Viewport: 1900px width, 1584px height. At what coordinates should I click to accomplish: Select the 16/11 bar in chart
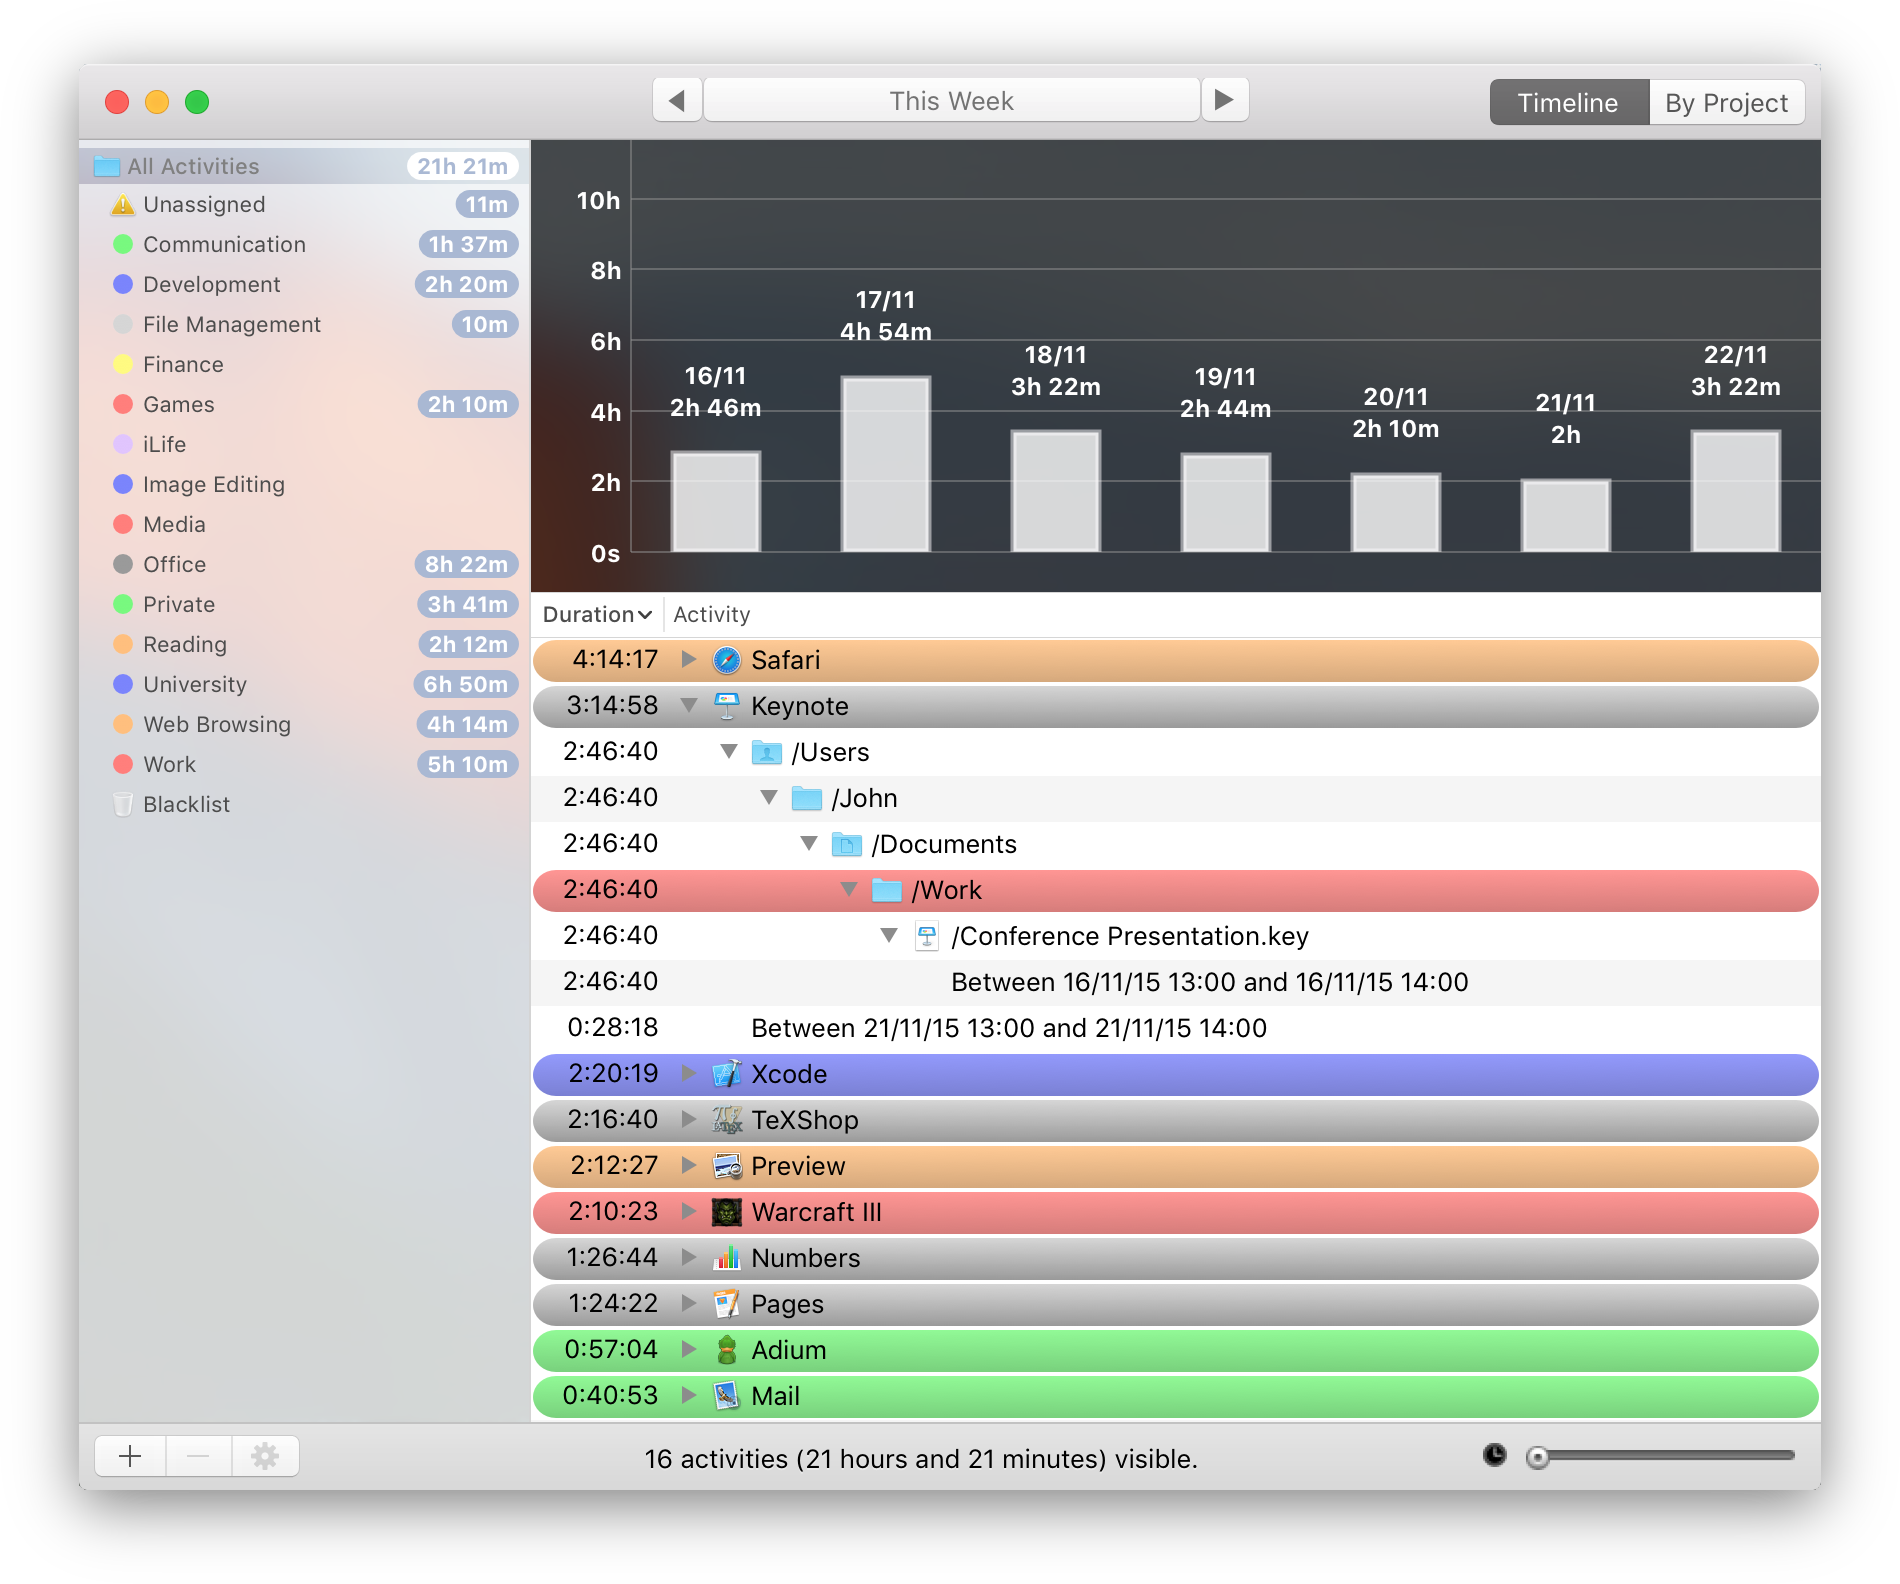coord(716,502)
